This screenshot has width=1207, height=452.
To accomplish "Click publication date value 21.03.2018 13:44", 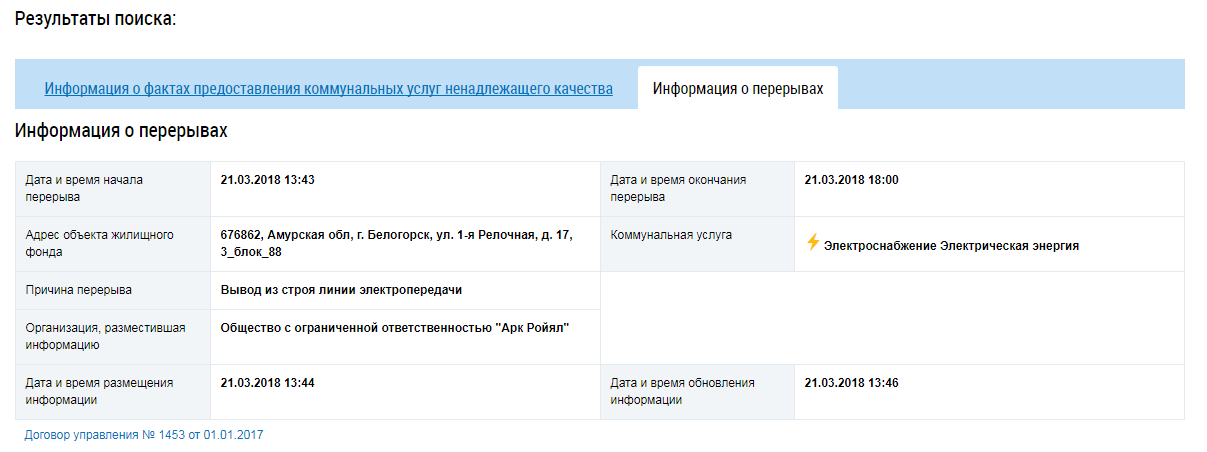I will [268, 383].
